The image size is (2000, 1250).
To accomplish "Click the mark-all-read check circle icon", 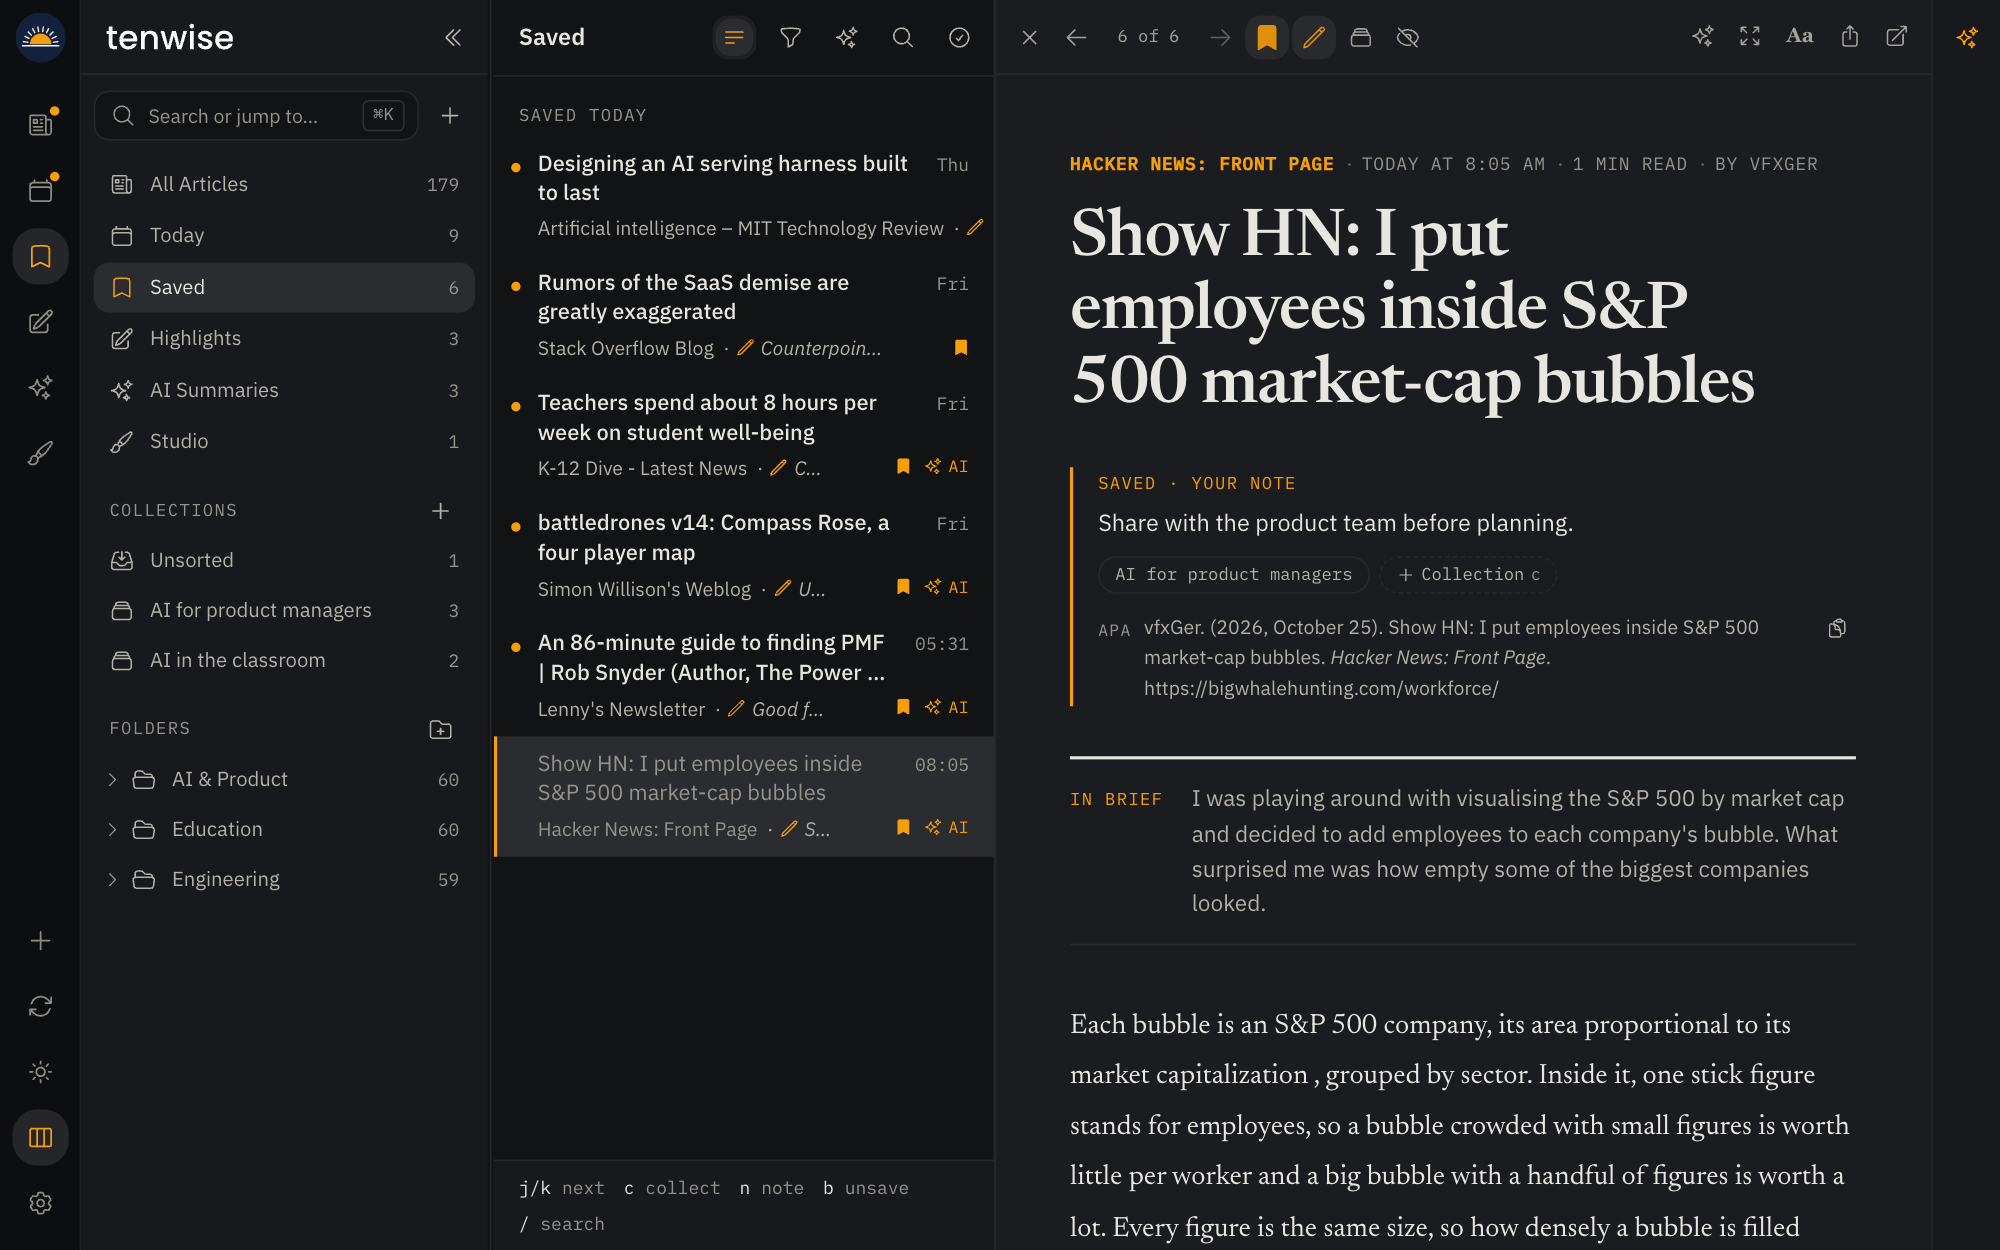I will click(x=959, y=37).
